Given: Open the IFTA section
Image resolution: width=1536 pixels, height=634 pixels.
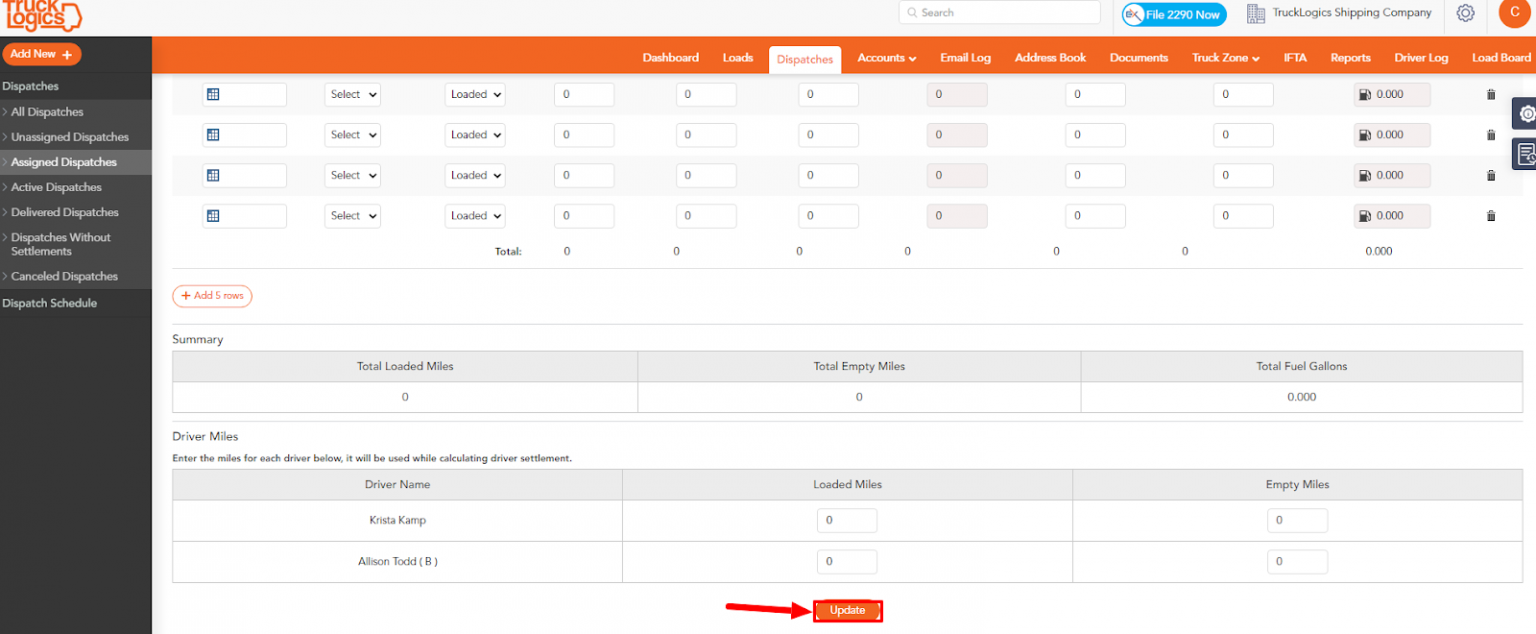Looking at the screenshot, I should tap(1295, 58).
